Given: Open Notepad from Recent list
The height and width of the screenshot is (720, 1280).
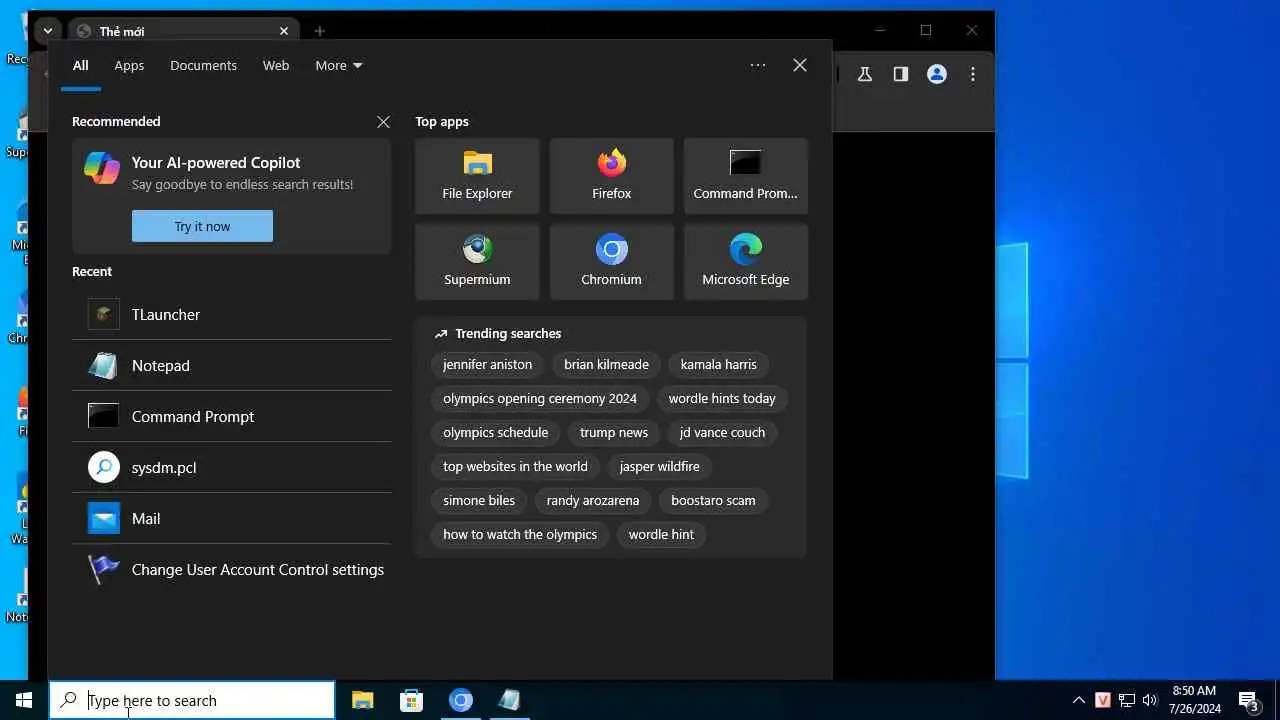Looking at the screenshot, I should pyautogui.click(x=231, y=365).
